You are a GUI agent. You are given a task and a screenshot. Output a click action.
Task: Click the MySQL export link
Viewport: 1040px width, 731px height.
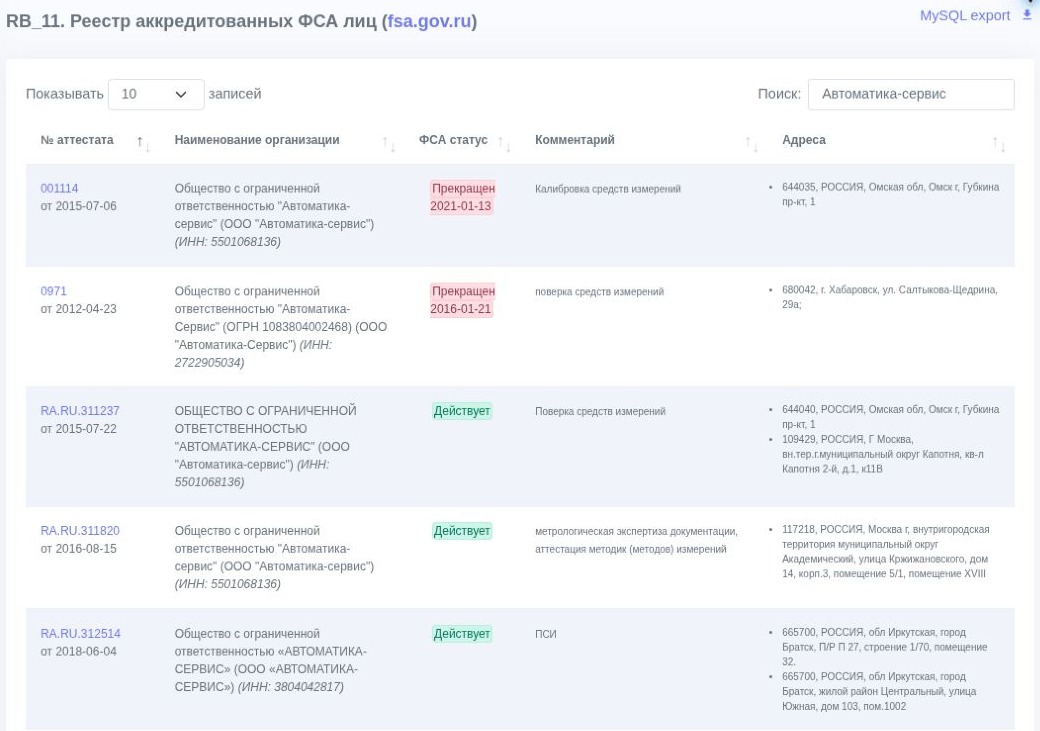pos(964,15)
